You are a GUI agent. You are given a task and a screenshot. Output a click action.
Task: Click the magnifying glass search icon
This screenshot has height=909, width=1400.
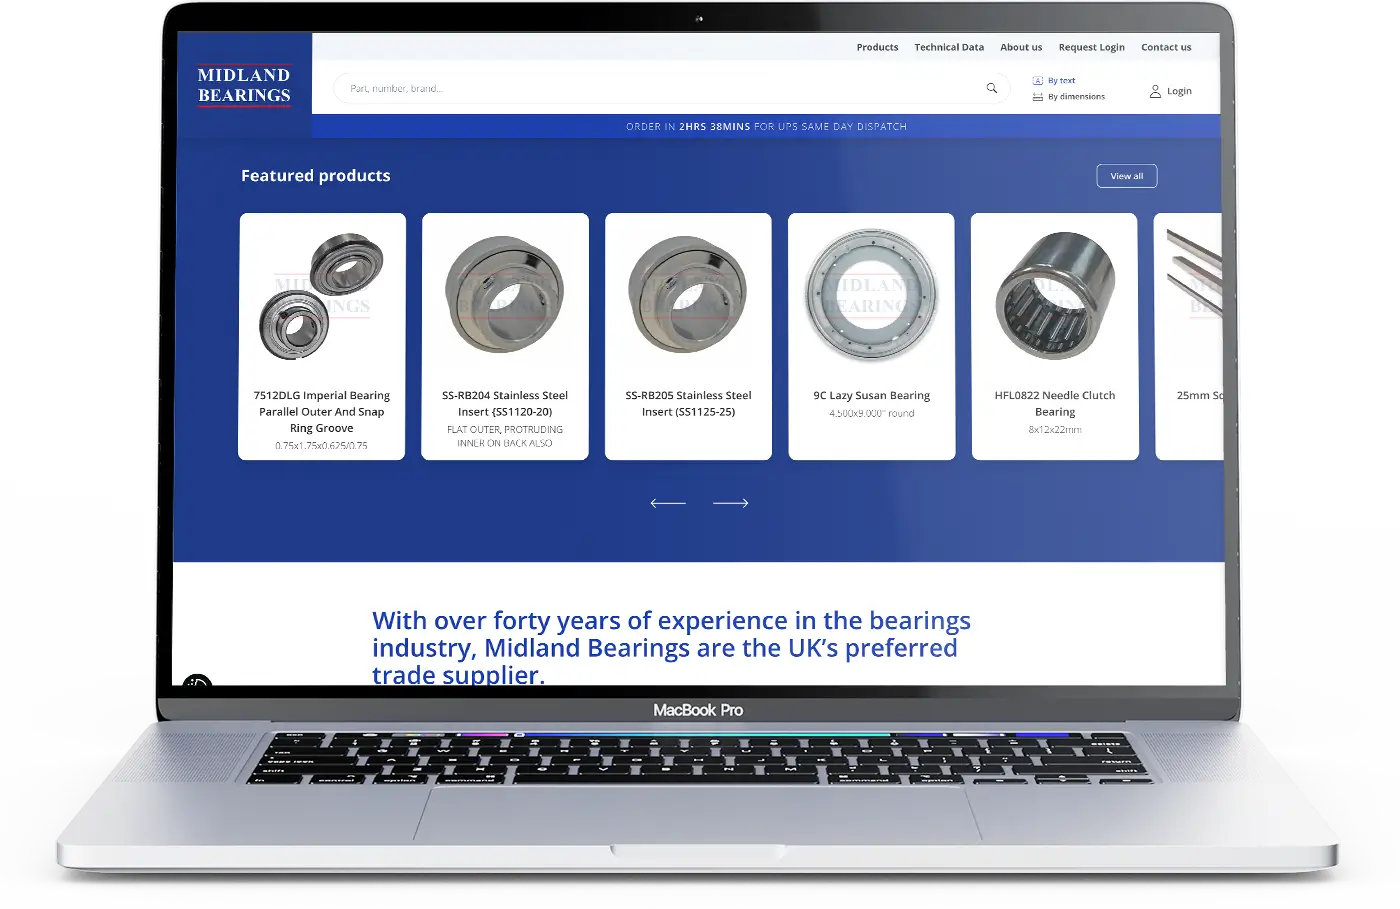[991, 88]
